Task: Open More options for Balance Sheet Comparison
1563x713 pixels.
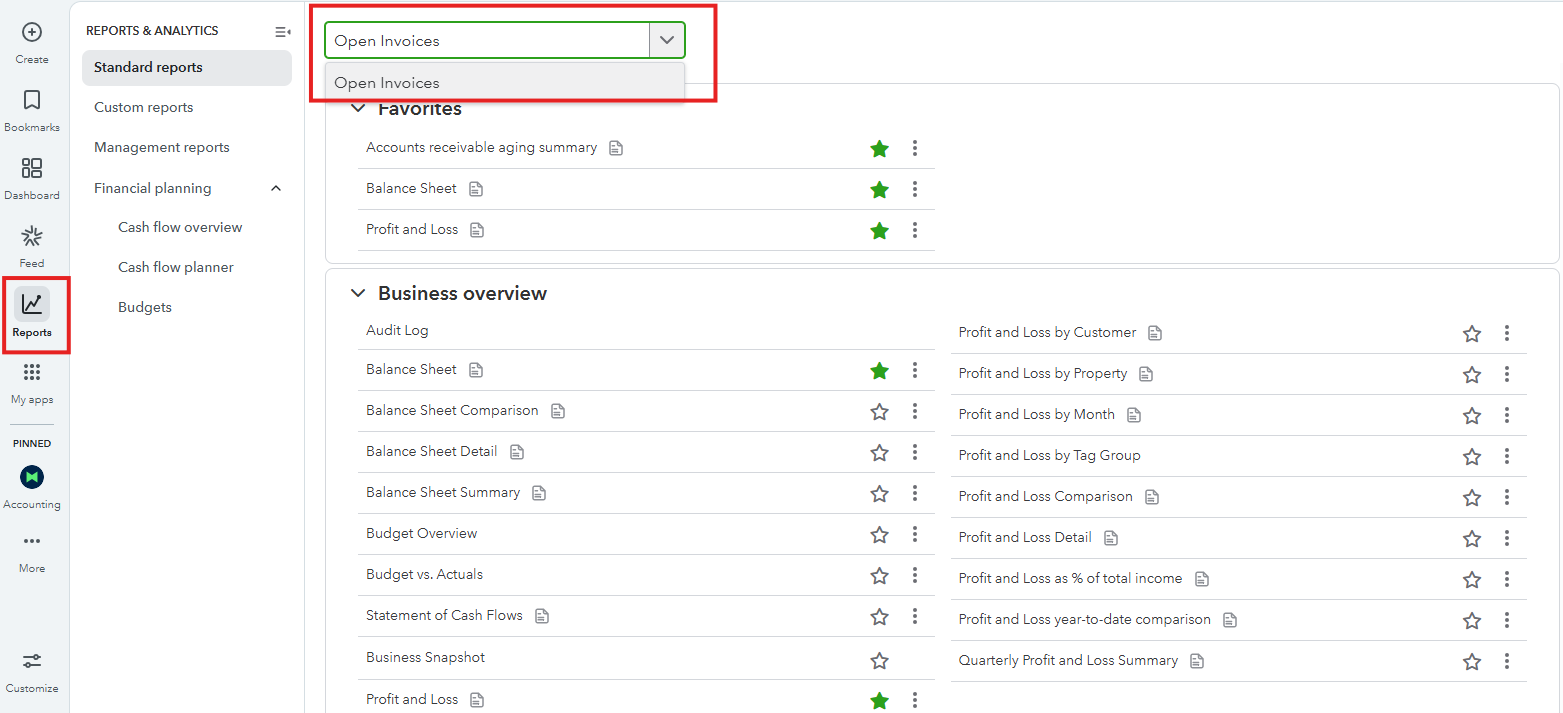Action: pos(915,411)
